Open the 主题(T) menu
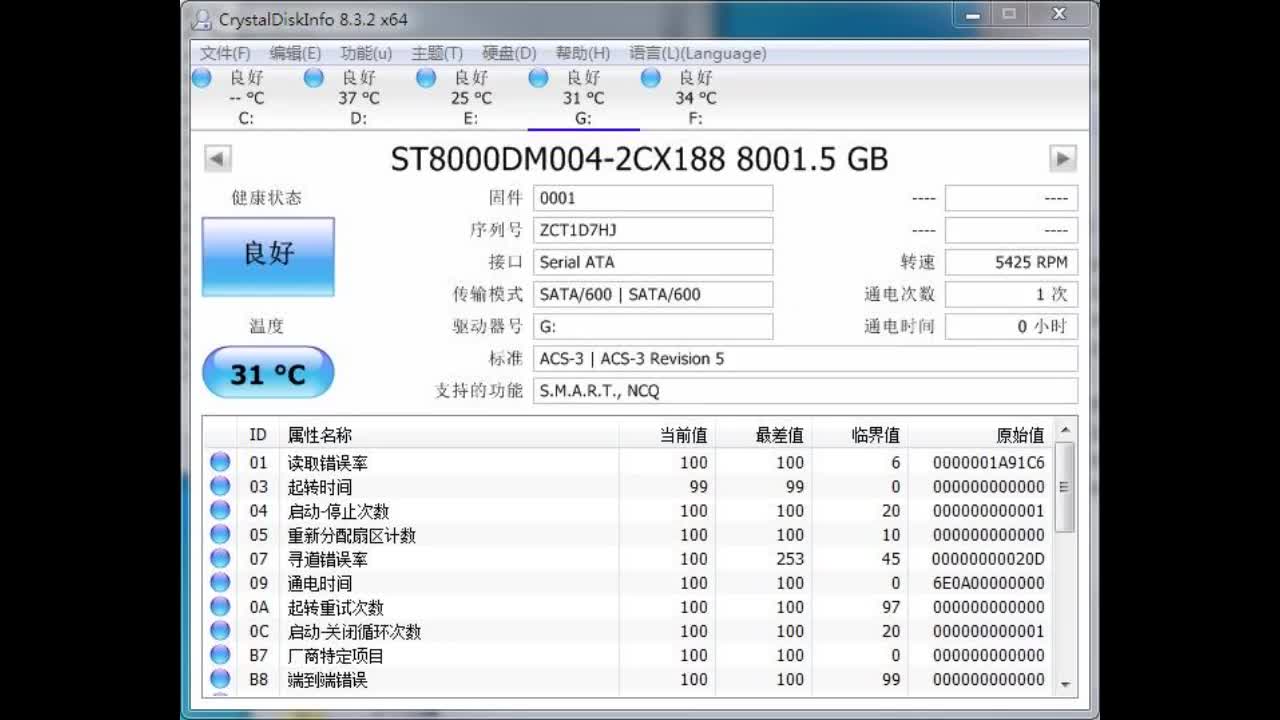The height and width of the screenshot is (720, 1280). pos(437,53)
